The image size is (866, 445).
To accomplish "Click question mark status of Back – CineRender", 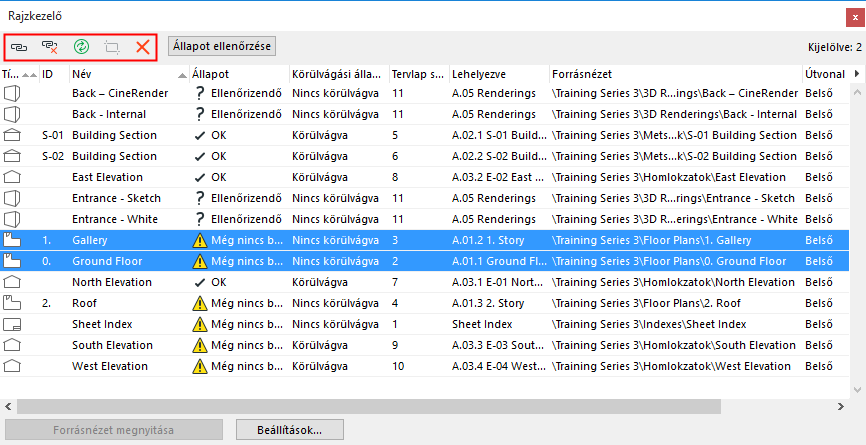I will pyautogui.click(x=199, y=93).
